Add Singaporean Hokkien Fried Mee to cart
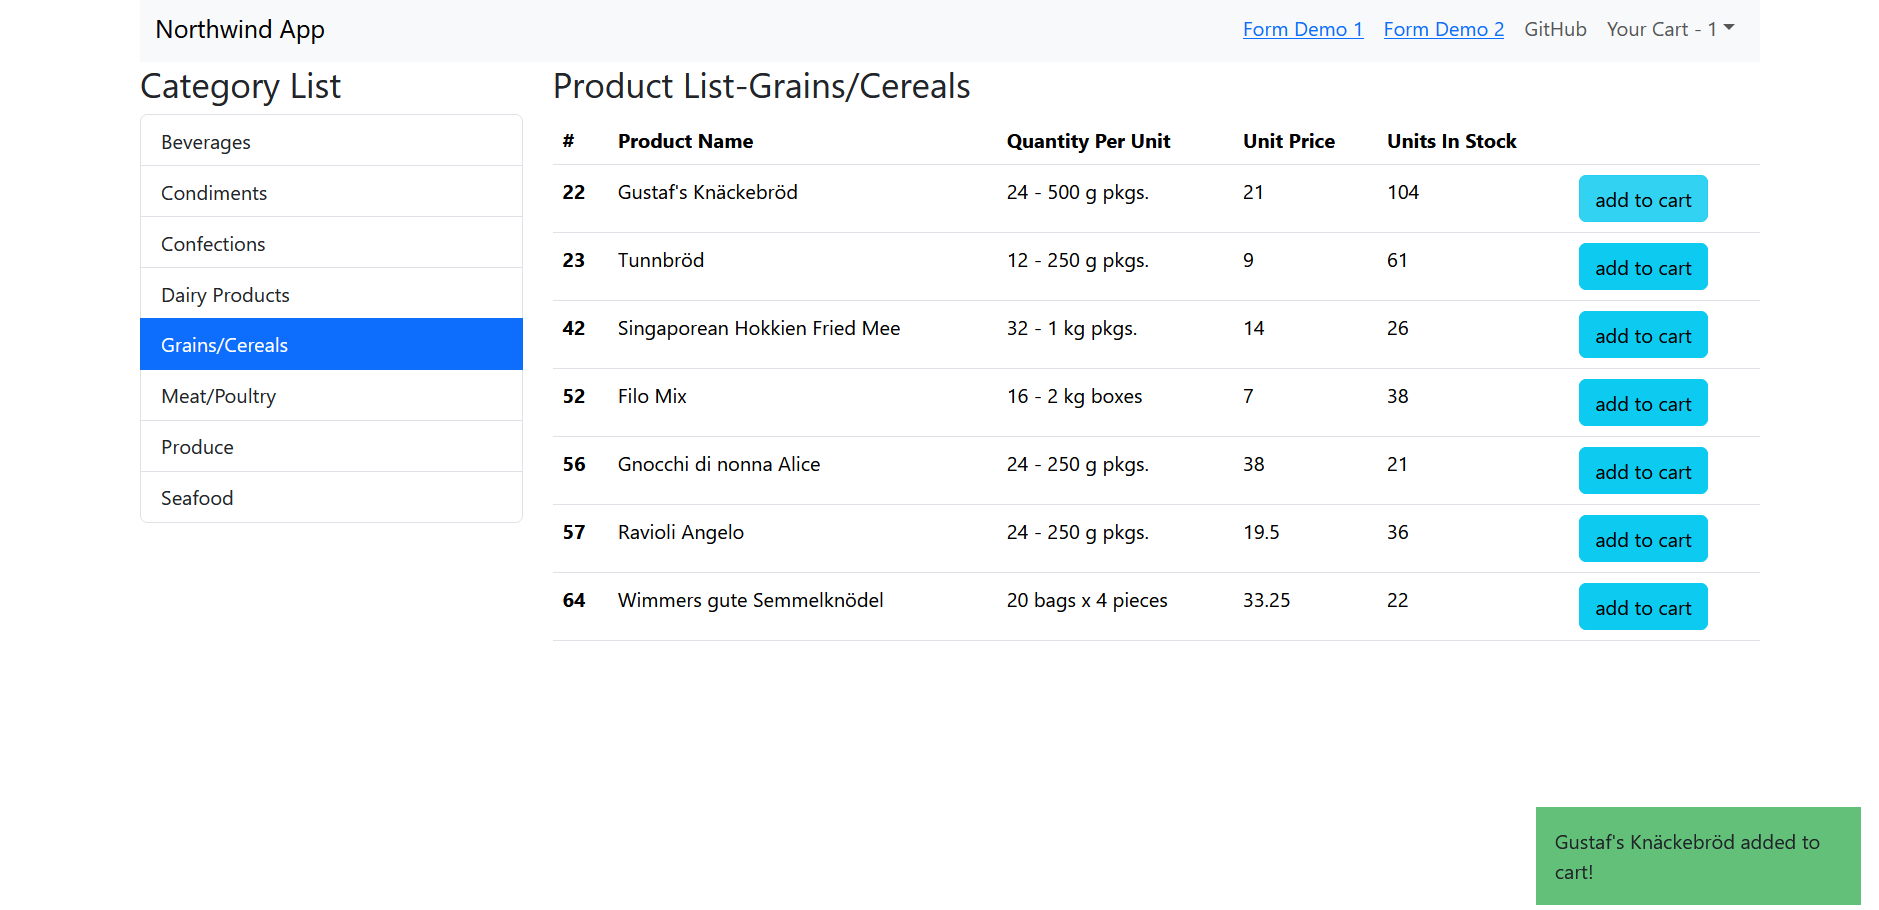This screenshot has width=1879, height=910. pos(1642,335)
